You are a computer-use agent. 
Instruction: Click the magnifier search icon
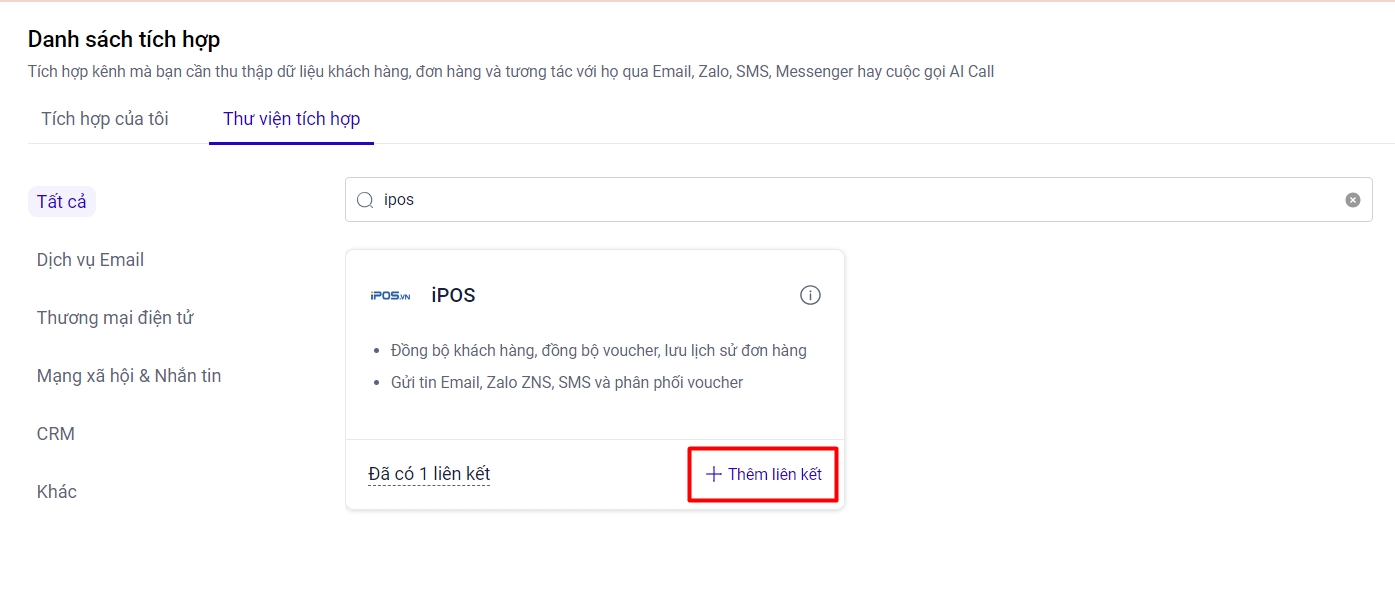click(x=366, y=200)
